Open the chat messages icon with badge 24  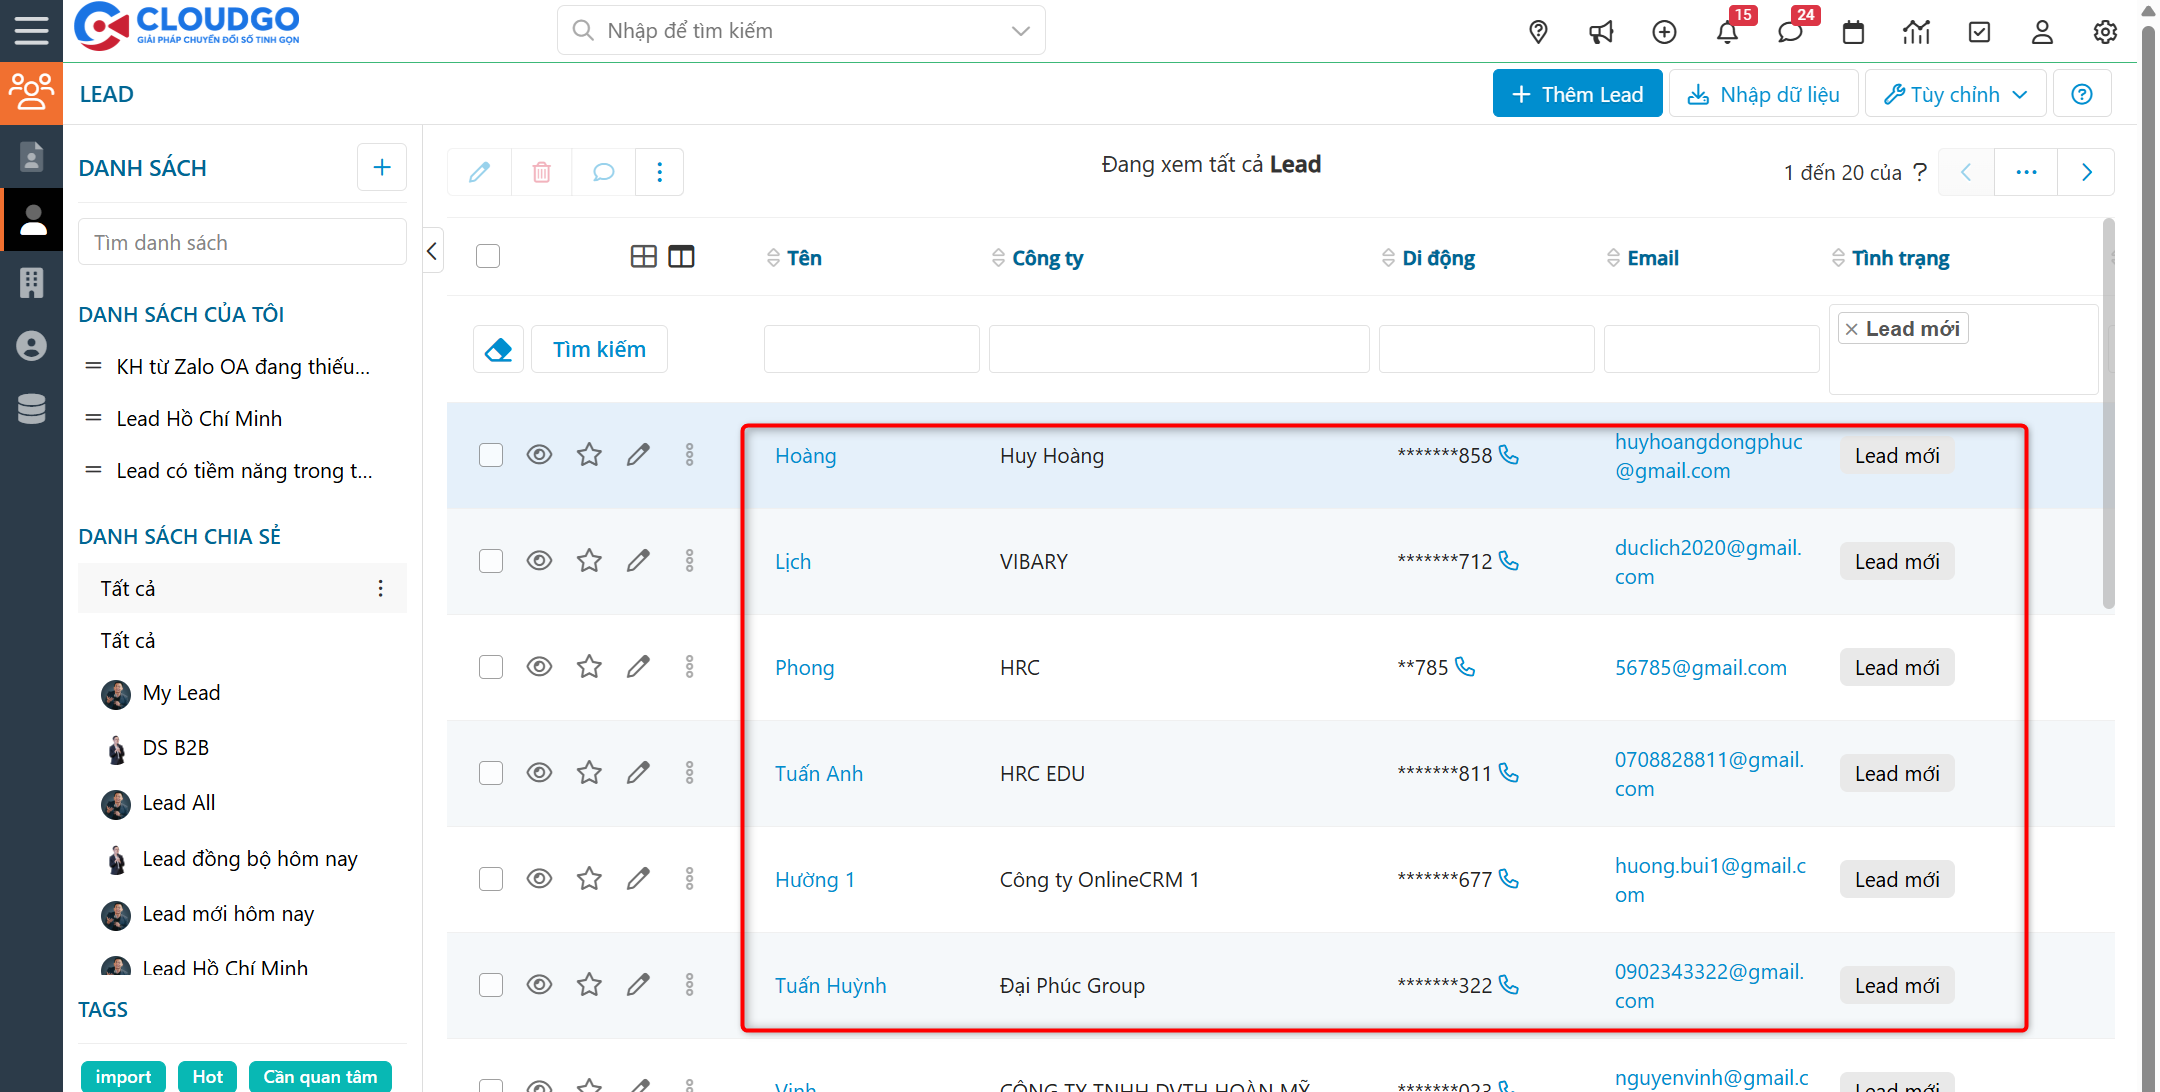click(1790, 32)
